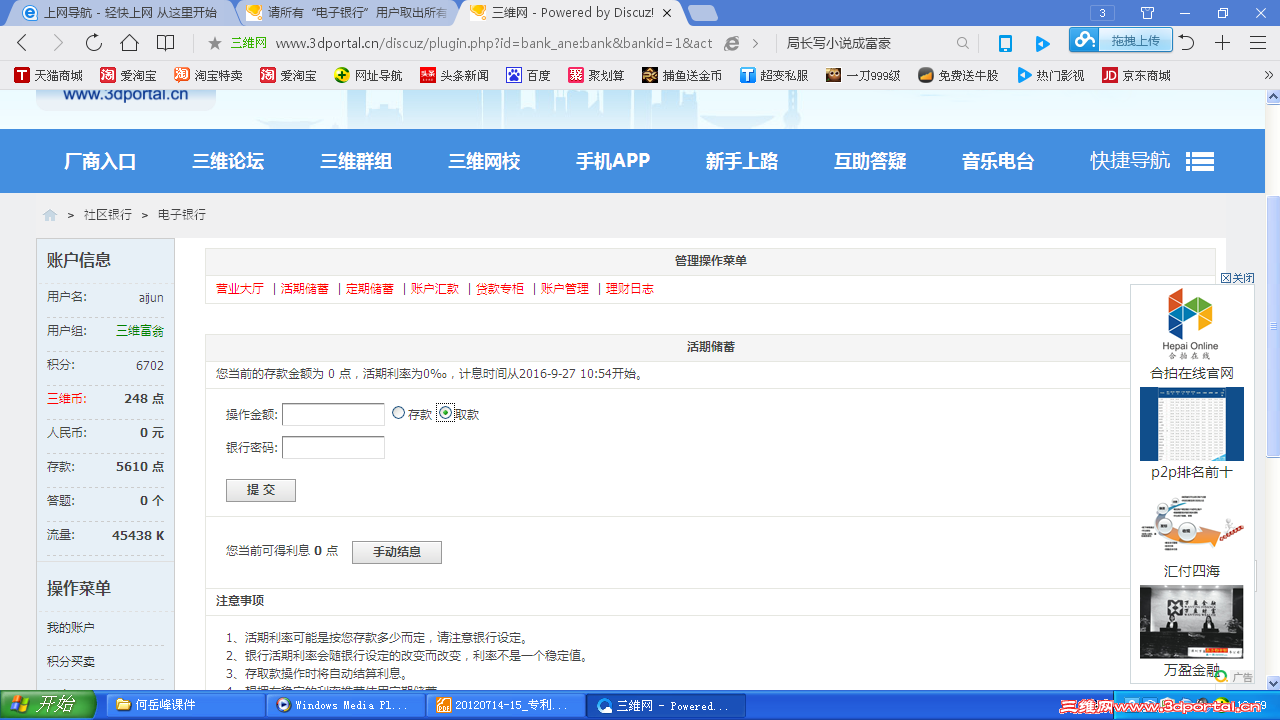Go back using the browser back arrow
The width and height of the screenshot is (1280, 720).
(x=22, y=43)
